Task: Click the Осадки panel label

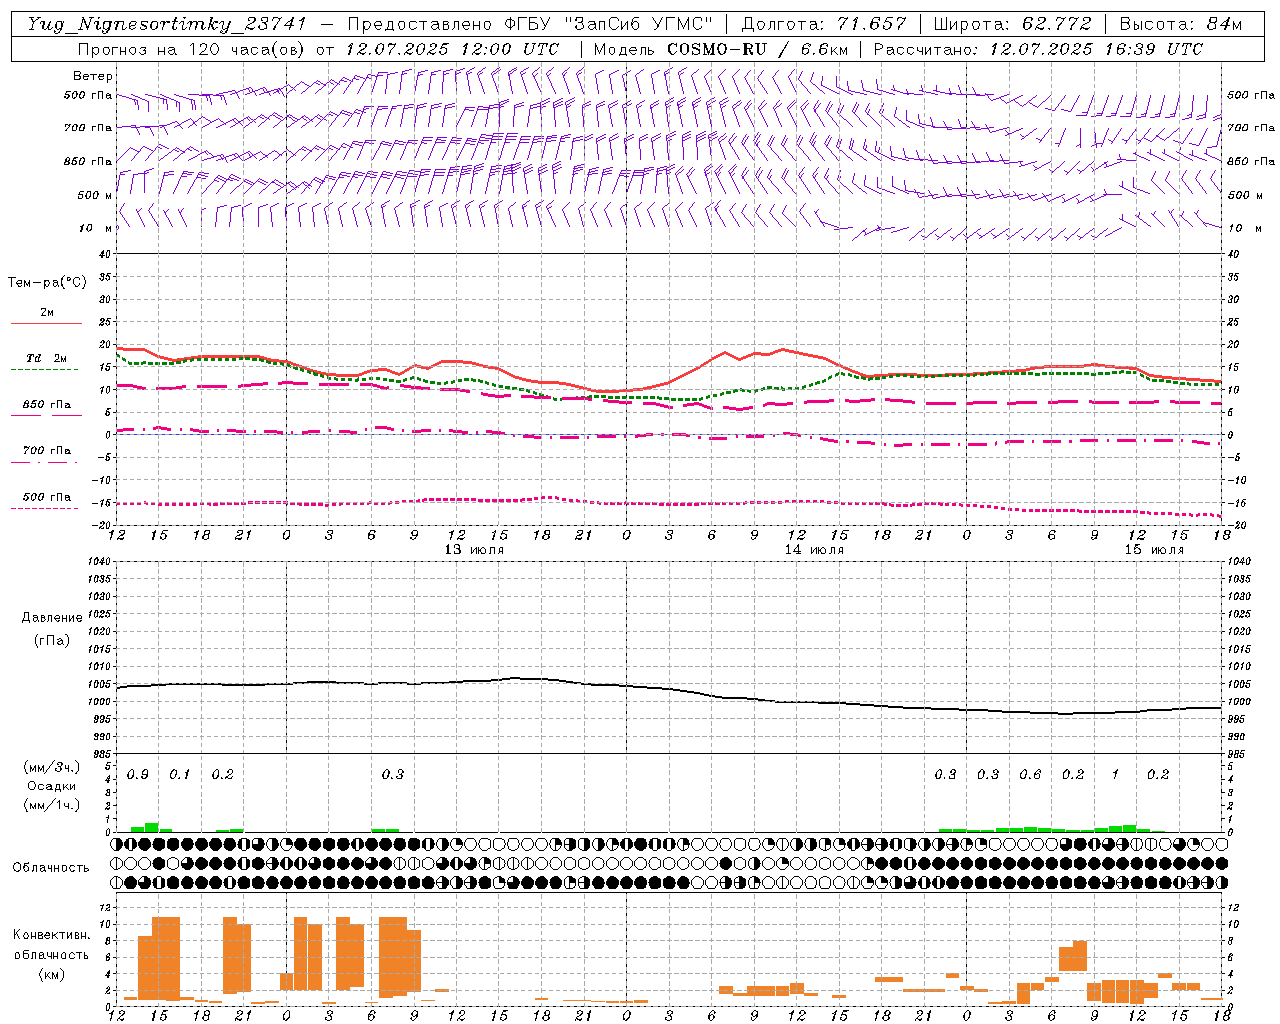Action: tap(52, 787)
